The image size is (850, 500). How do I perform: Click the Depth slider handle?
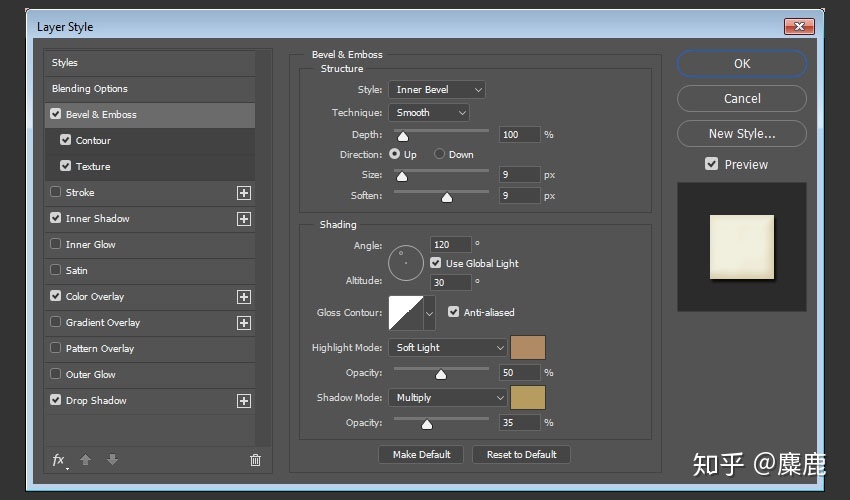pyautogui.click(x=403, y=136)
